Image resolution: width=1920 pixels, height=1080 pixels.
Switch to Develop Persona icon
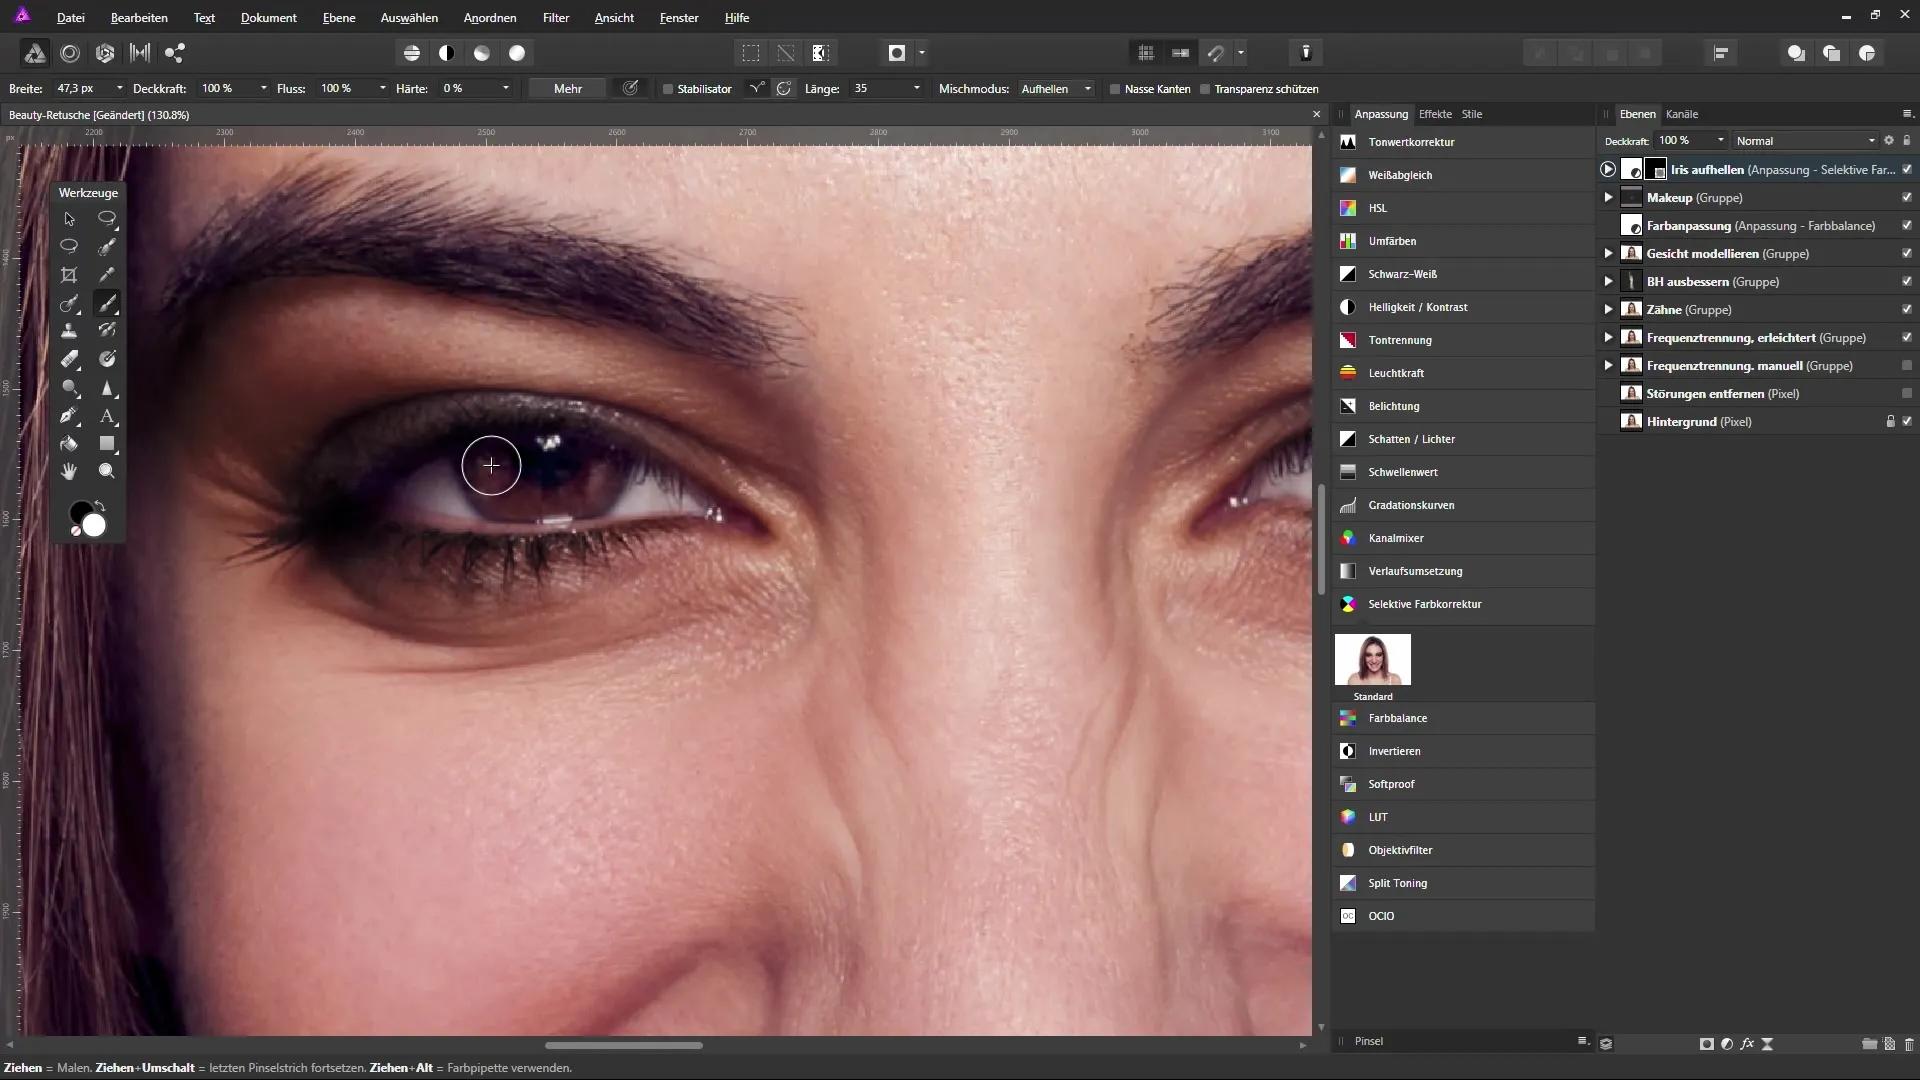pos(105,53)
